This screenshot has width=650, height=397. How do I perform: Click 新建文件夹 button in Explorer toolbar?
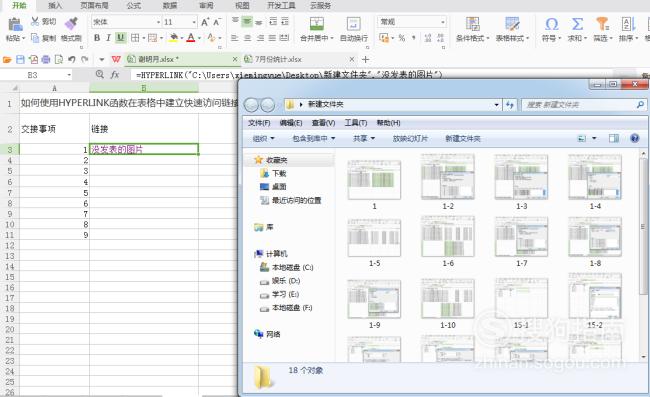pyautogui.click(x=463, y=138)
